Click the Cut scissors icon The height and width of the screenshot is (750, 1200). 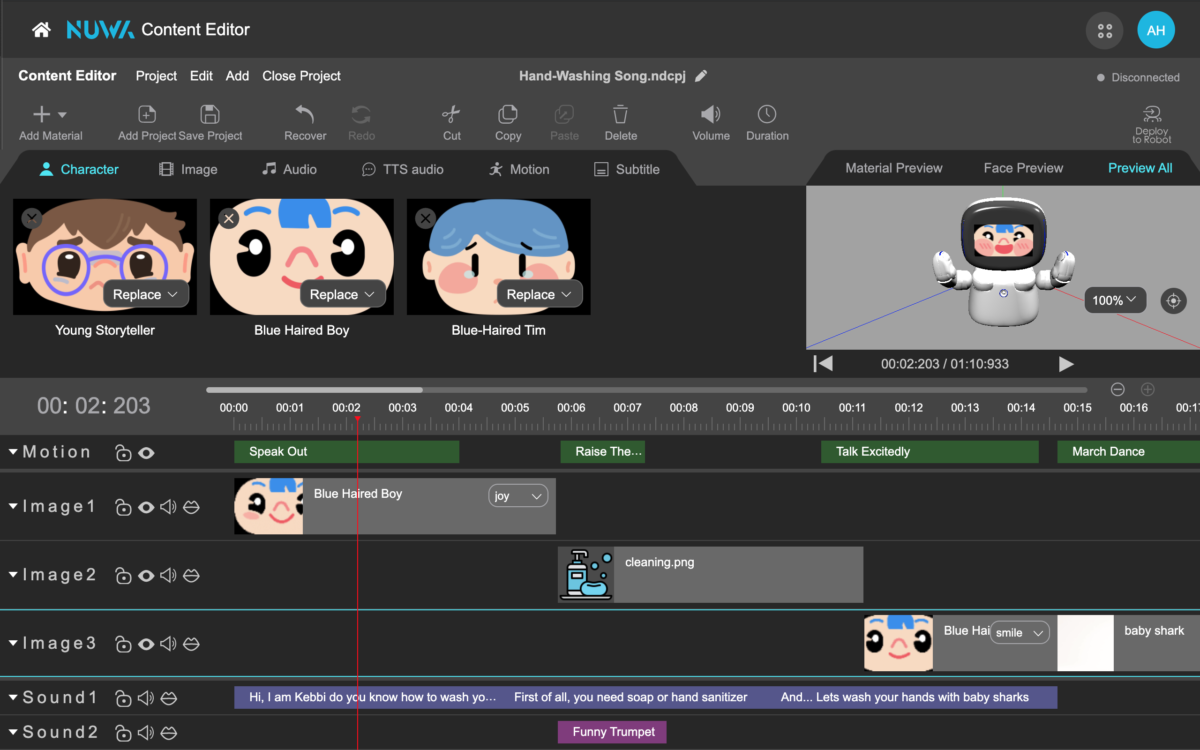(x=451, y=115)
